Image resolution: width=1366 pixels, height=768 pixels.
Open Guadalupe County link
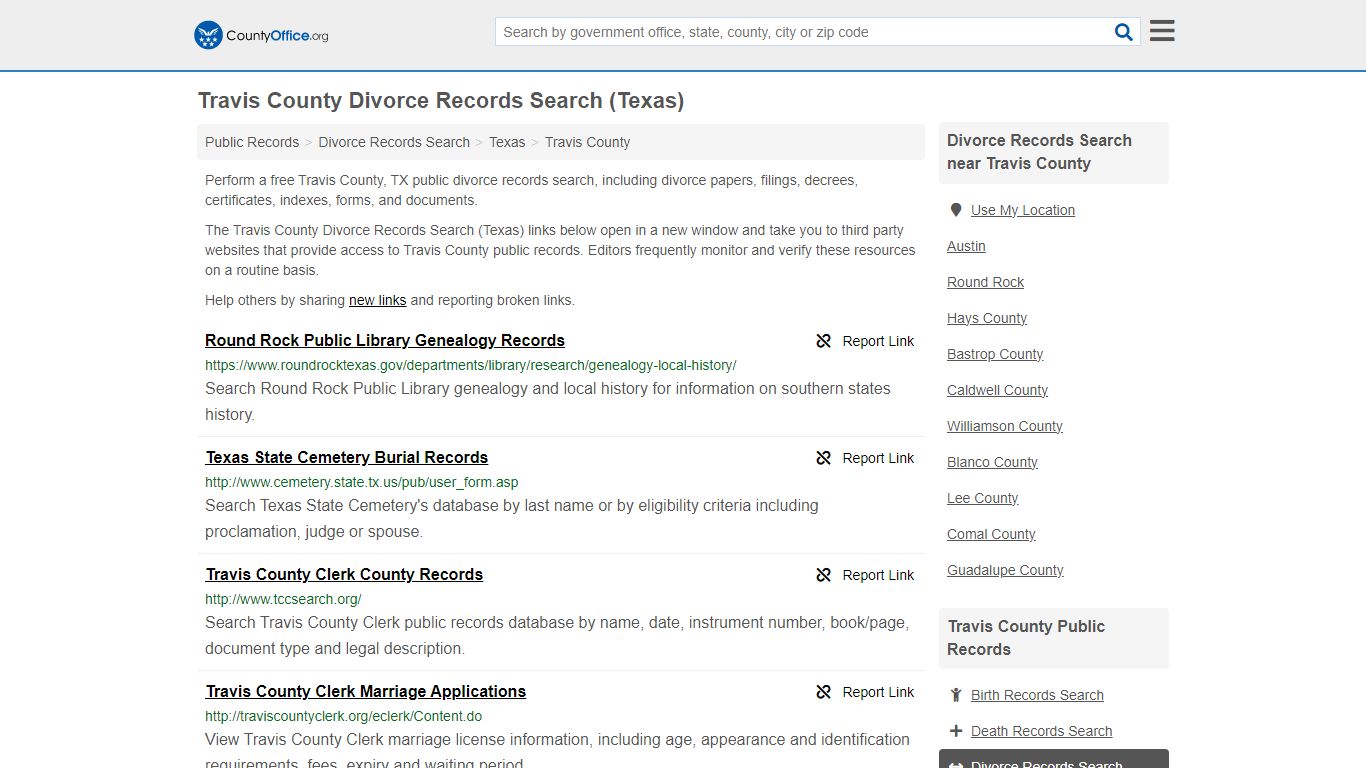point(1005,570)
